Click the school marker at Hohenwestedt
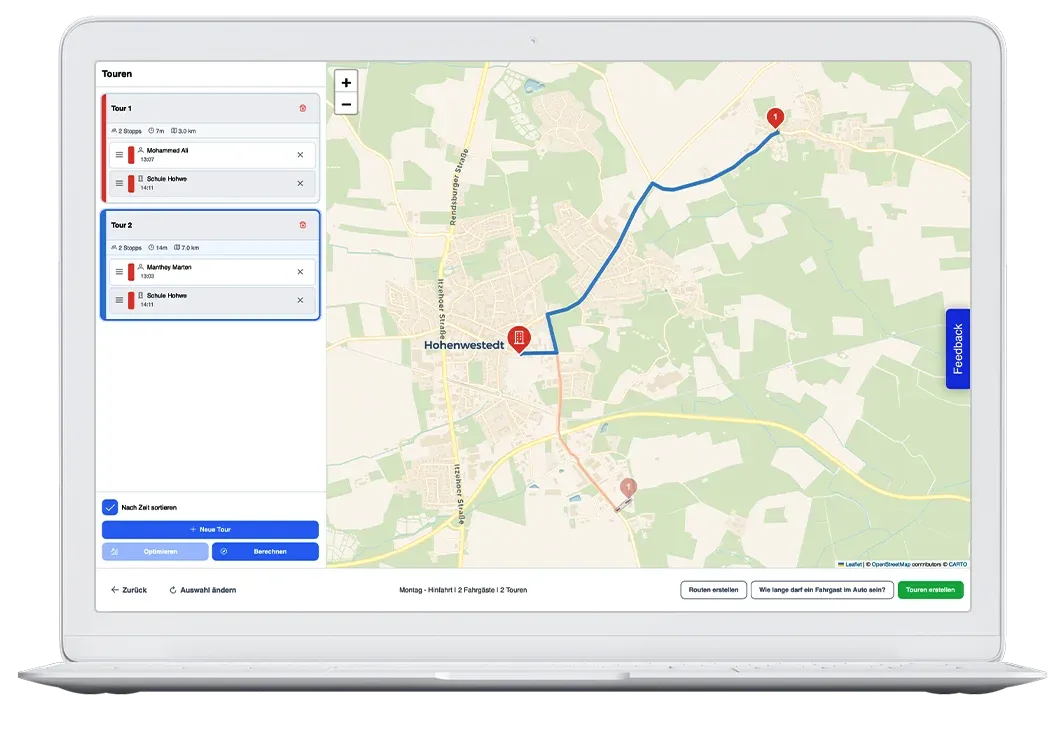Screen dimensions: 1048x750 point(518,339)
